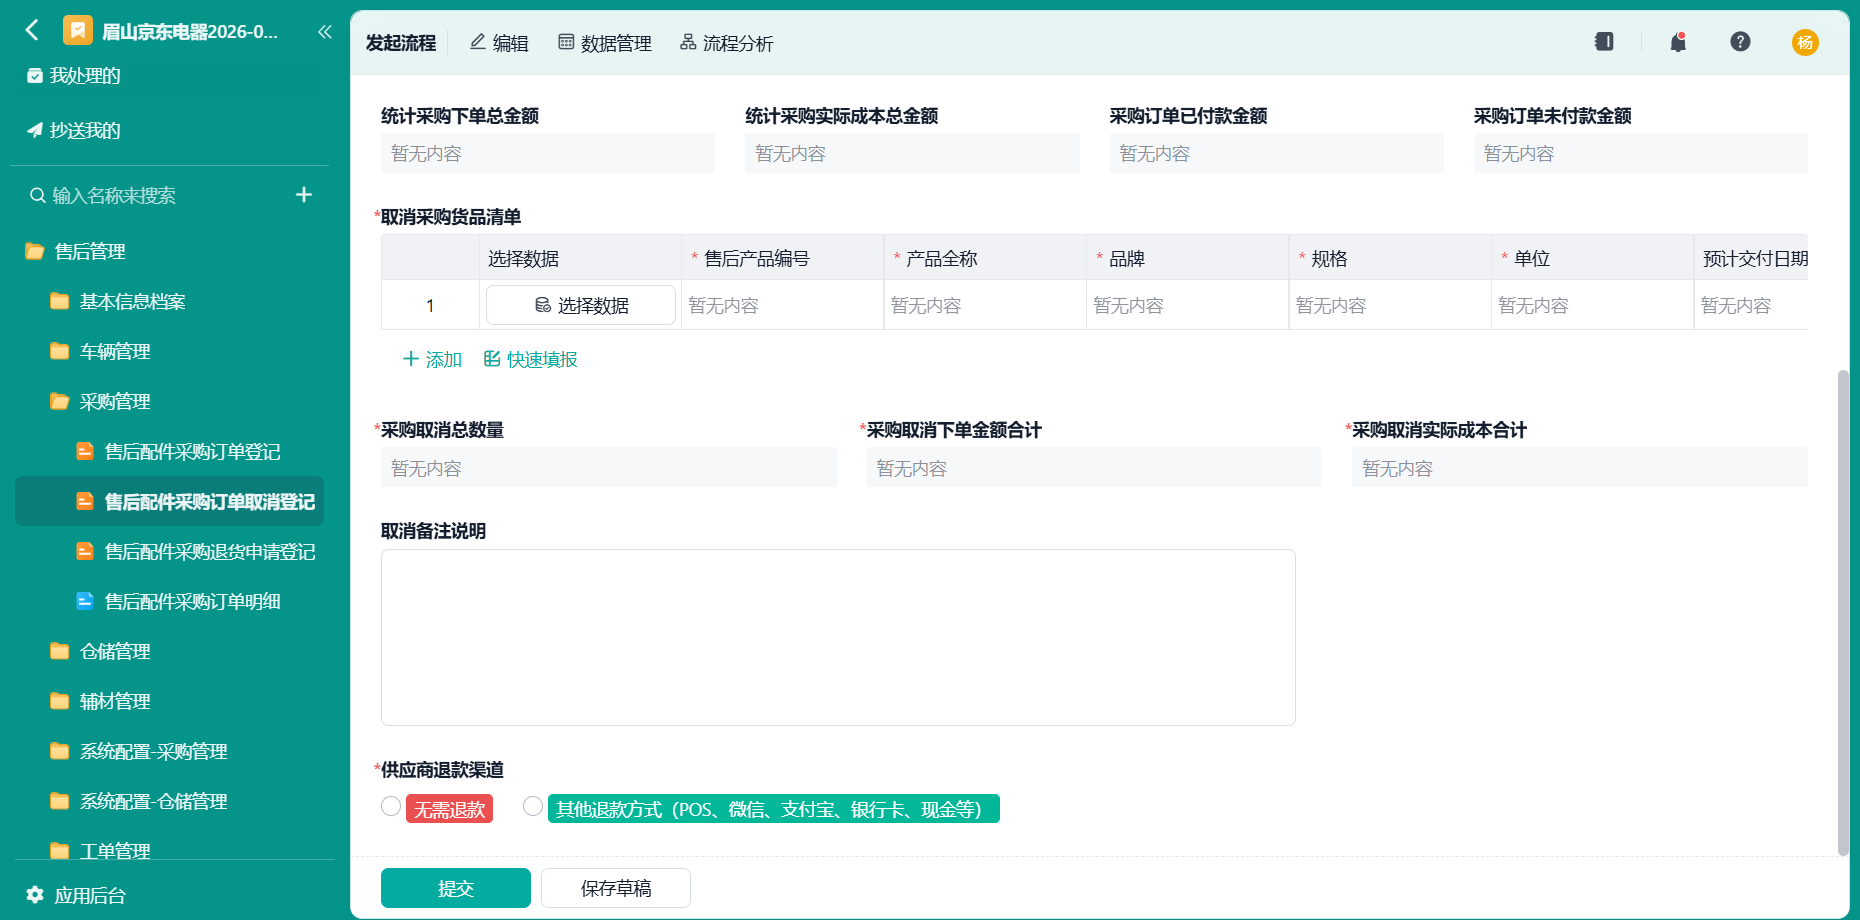Select the 其他退款方式 radio button
This screenshot has height=920, width=1860.
tap(533, 806)
